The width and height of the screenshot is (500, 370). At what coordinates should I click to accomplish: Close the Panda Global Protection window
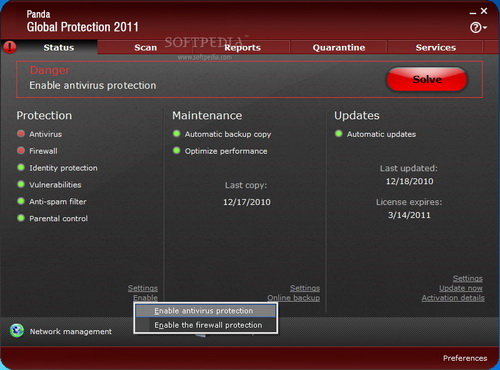coord(484,11)
